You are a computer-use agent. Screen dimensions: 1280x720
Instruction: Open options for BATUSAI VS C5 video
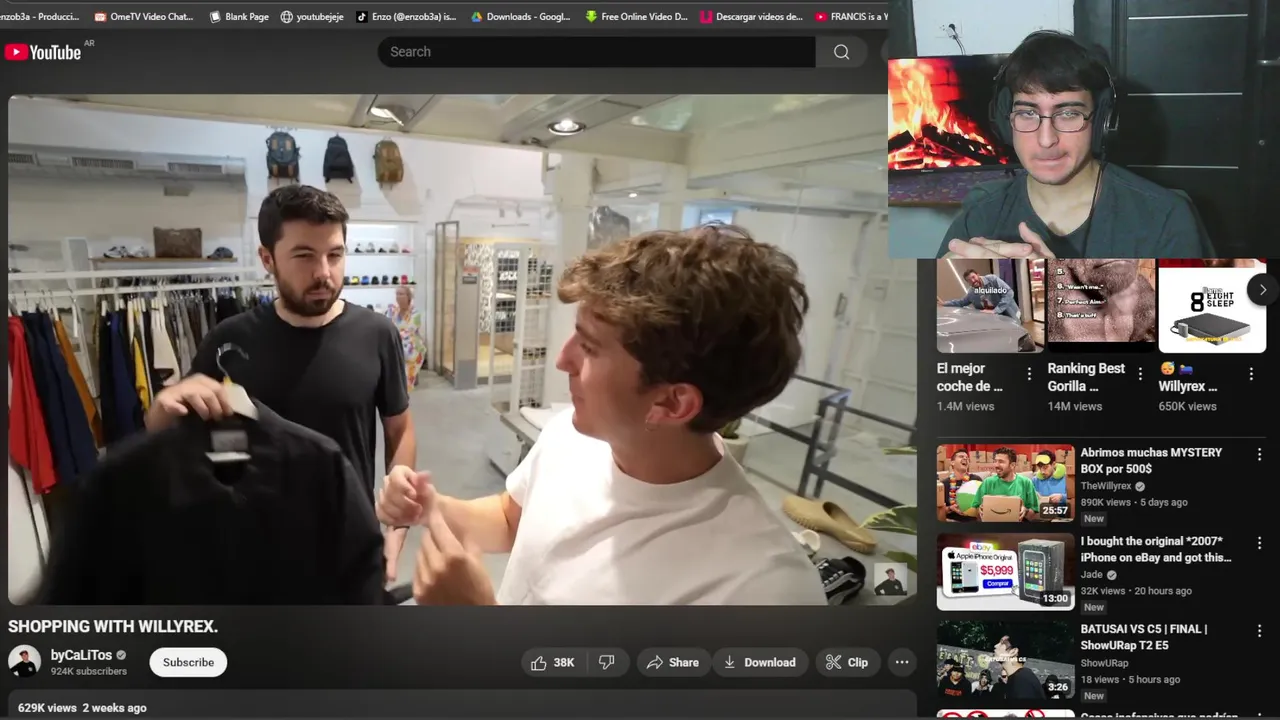(x=1259, y=631)
